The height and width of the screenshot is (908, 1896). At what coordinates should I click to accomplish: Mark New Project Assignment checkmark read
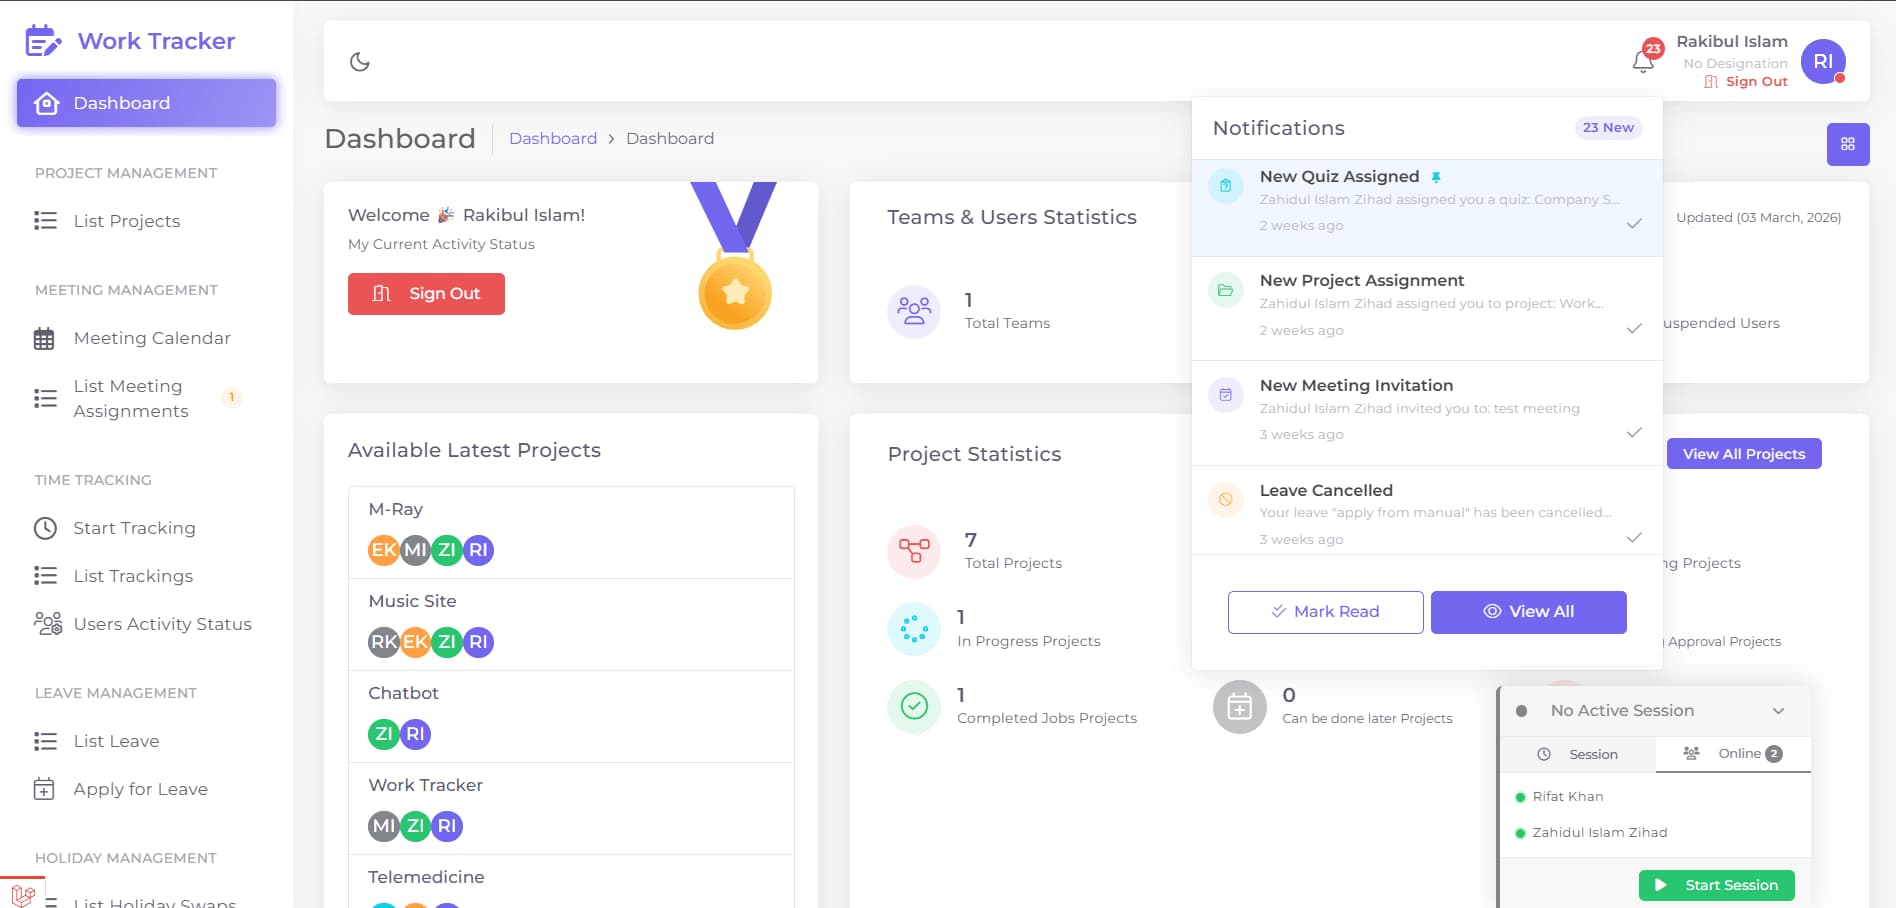point(1634,329)
